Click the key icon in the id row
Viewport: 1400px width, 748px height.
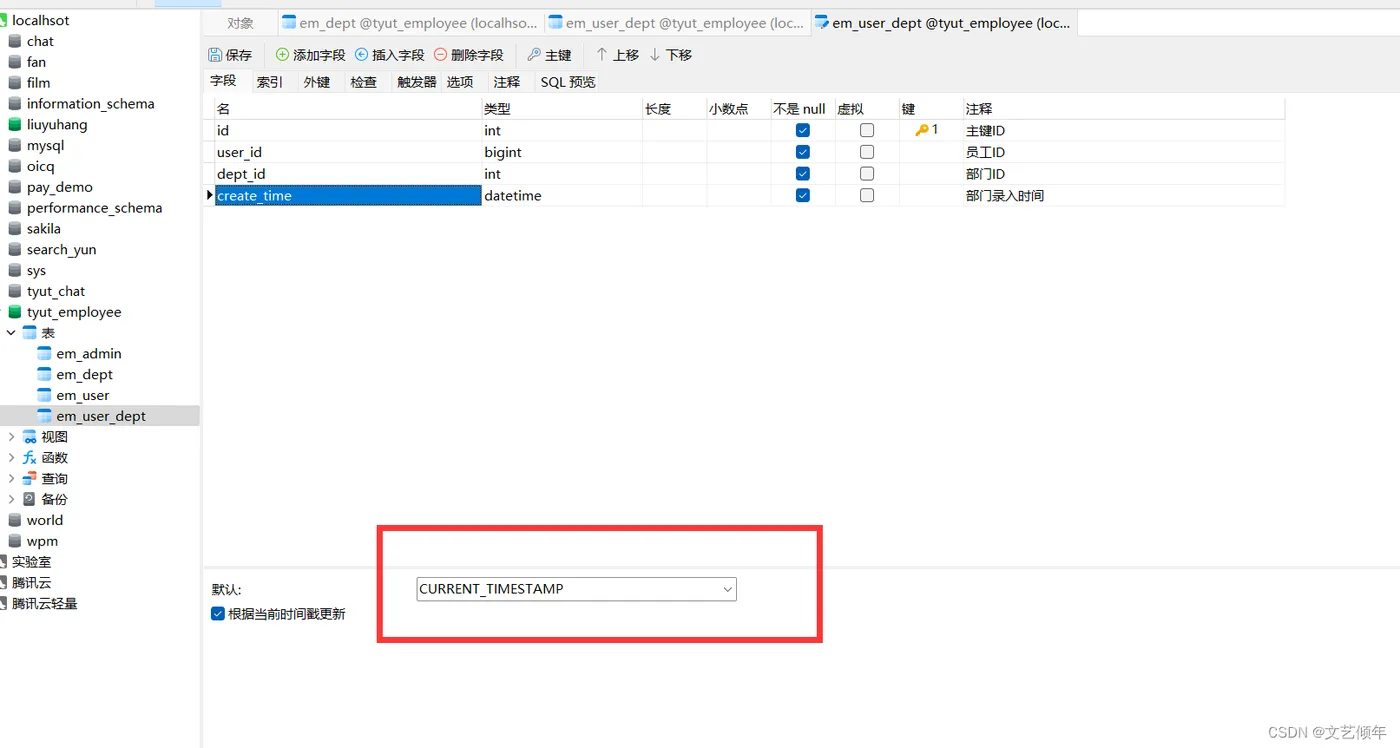pyautogui.click(x=922, y=130)
